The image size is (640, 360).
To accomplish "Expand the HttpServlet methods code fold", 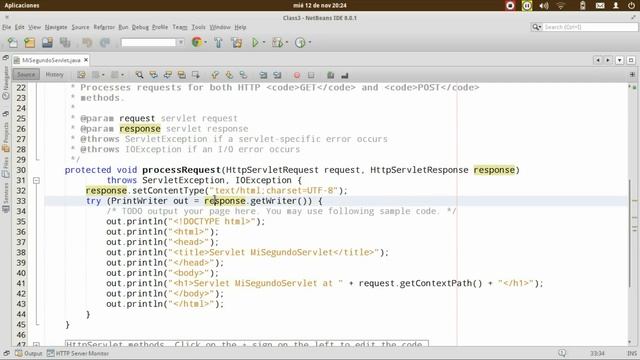I will point(36,345).
